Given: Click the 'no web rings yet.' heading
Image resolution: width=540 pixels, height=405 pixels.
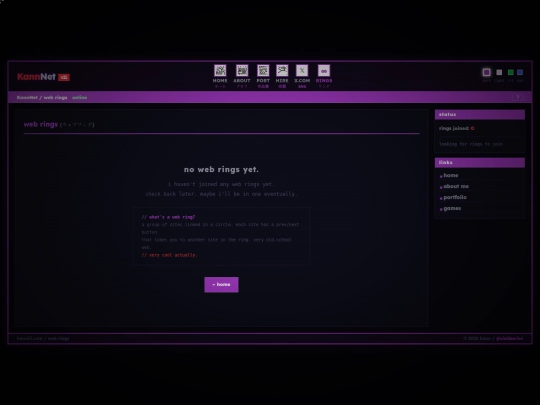Looking at the screenshot, I should 221,169.
